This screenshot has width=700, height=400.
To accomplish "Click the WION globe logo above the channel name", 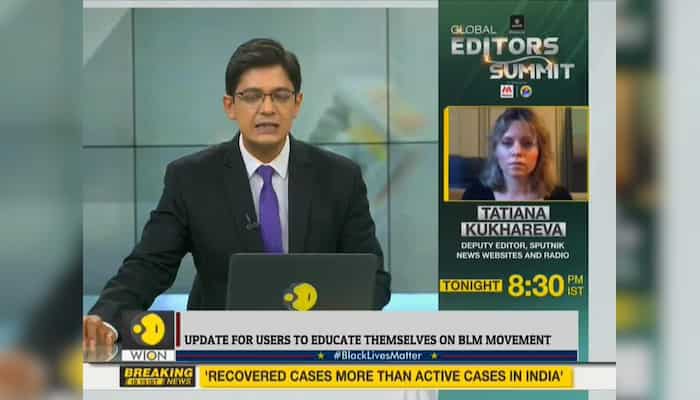I will (x=148, y=329).
